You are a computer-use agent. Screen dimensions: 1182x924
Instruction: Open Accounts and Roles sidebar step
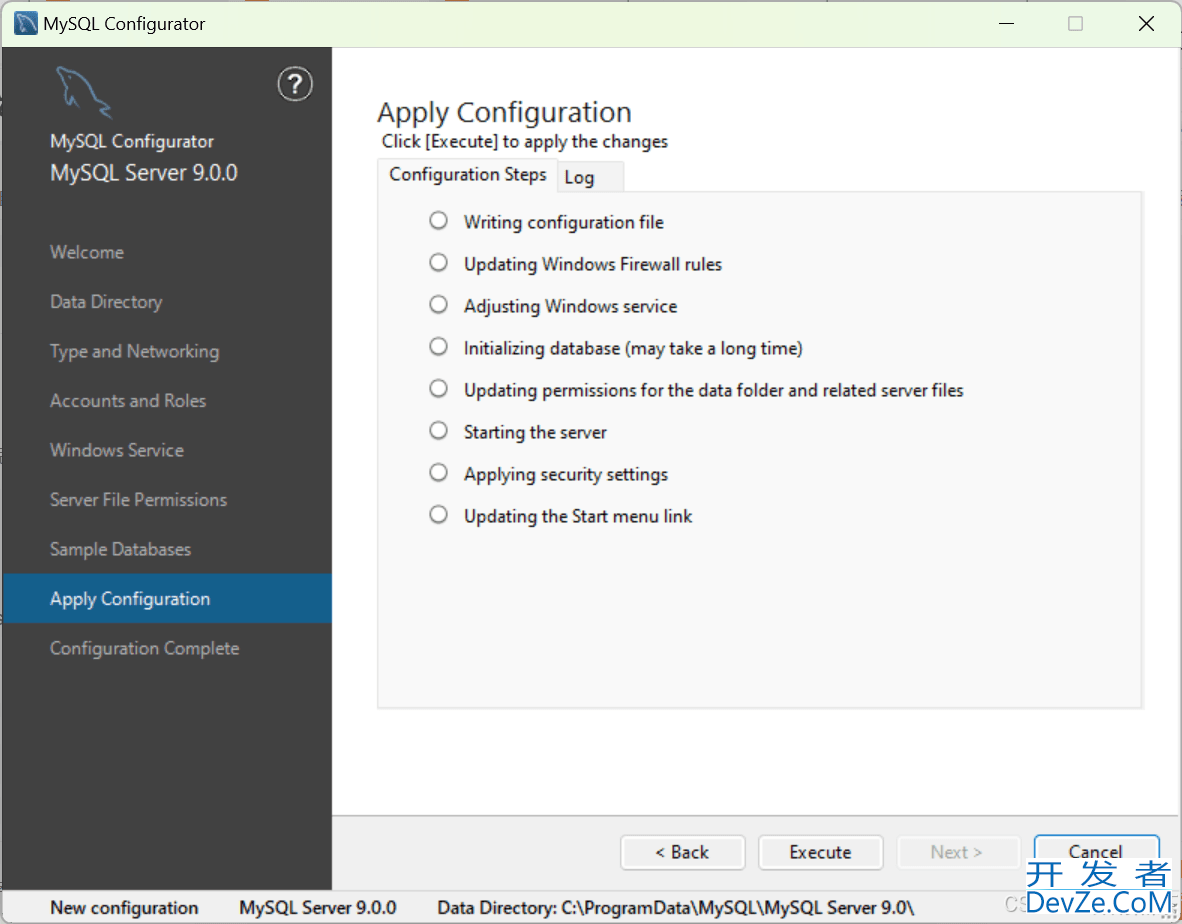click(x=127, y=401)
